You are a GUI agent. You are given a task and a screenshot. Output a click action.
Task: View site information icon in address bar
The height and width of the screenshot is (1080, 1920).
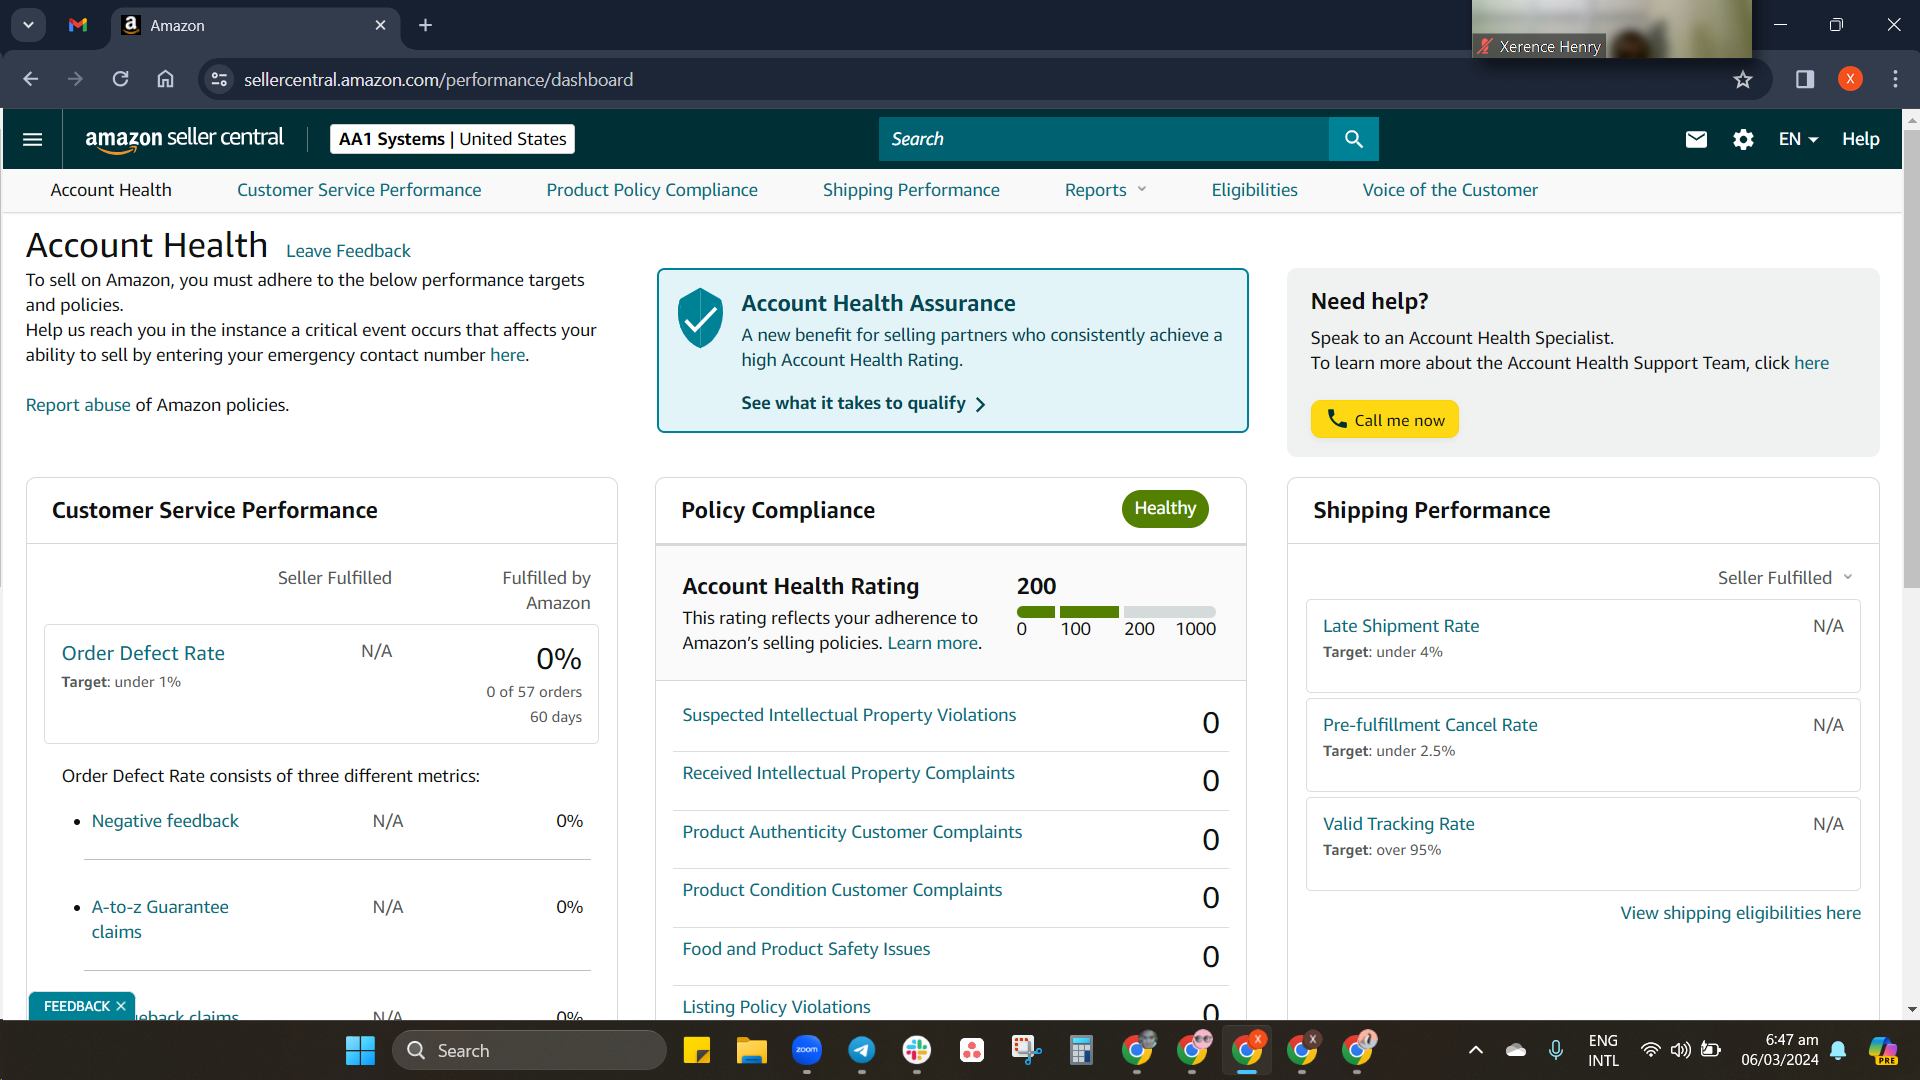(x=219, y=80)
